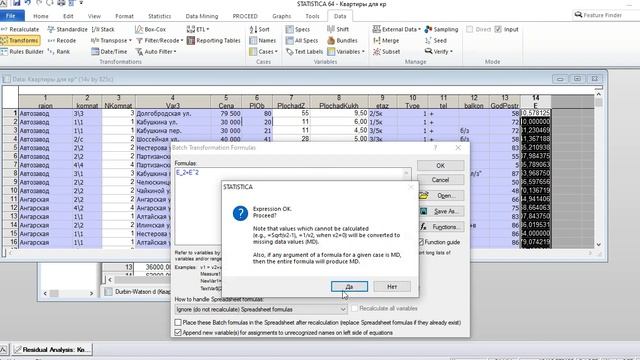Image resolution: width=640 pixels, height=360 pixels.
Task: Open Text Labels tool
Action: click(304, 52)
